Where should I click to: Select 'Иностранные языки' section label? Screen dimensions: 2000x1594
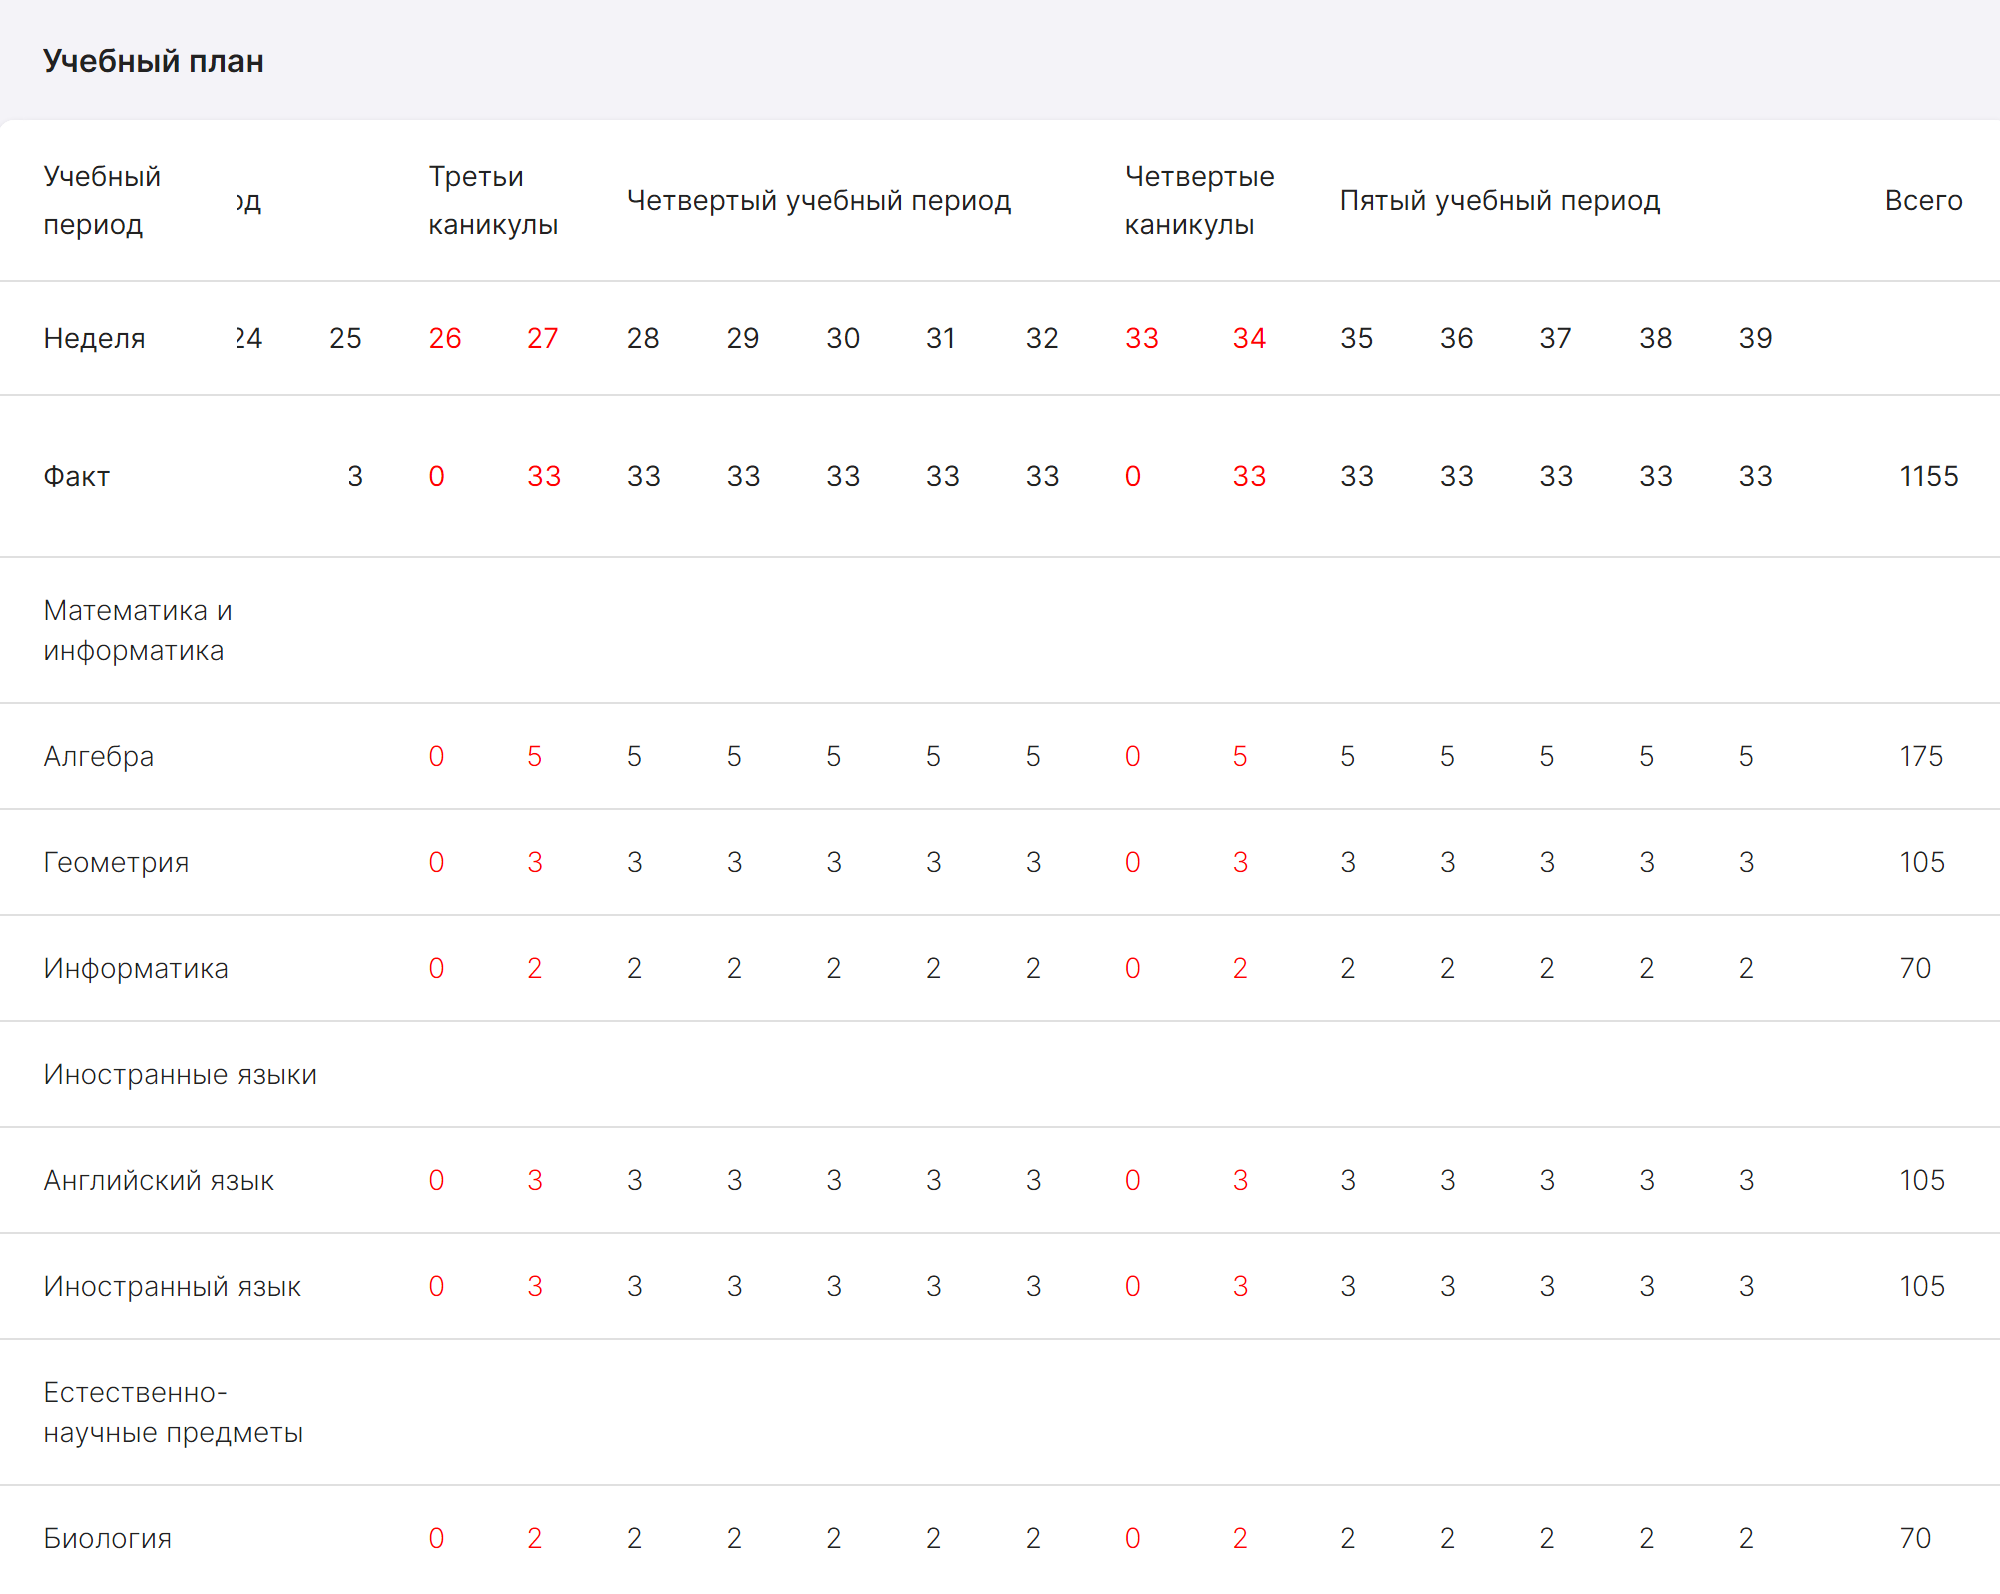tap(180, 1074)
